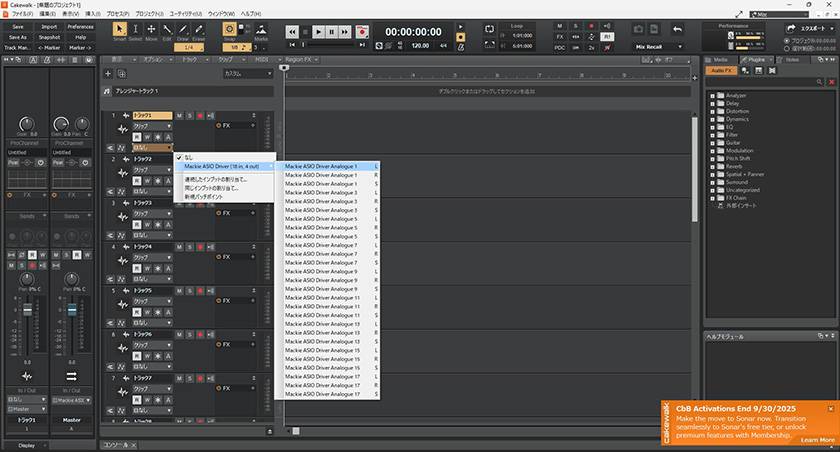The width and height of the screenshot is (840, 452).
Task: Click the Learn More link in banner
Action: pyautogui.click(x=816, y=440)
